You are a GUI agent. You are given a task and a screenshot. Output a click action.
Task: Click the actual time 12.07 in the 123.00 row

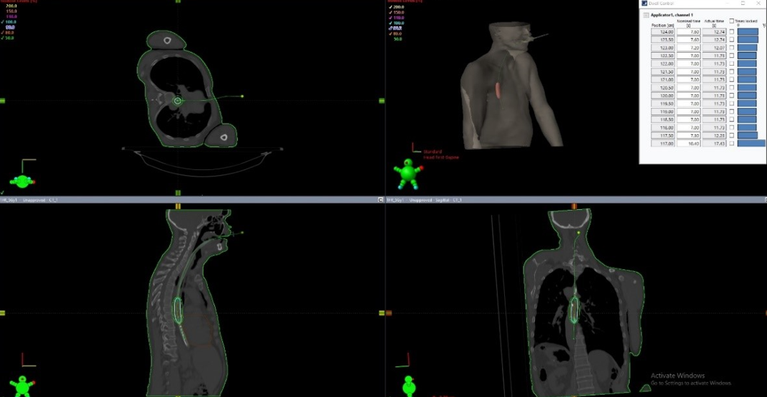[x=714, y=47]
